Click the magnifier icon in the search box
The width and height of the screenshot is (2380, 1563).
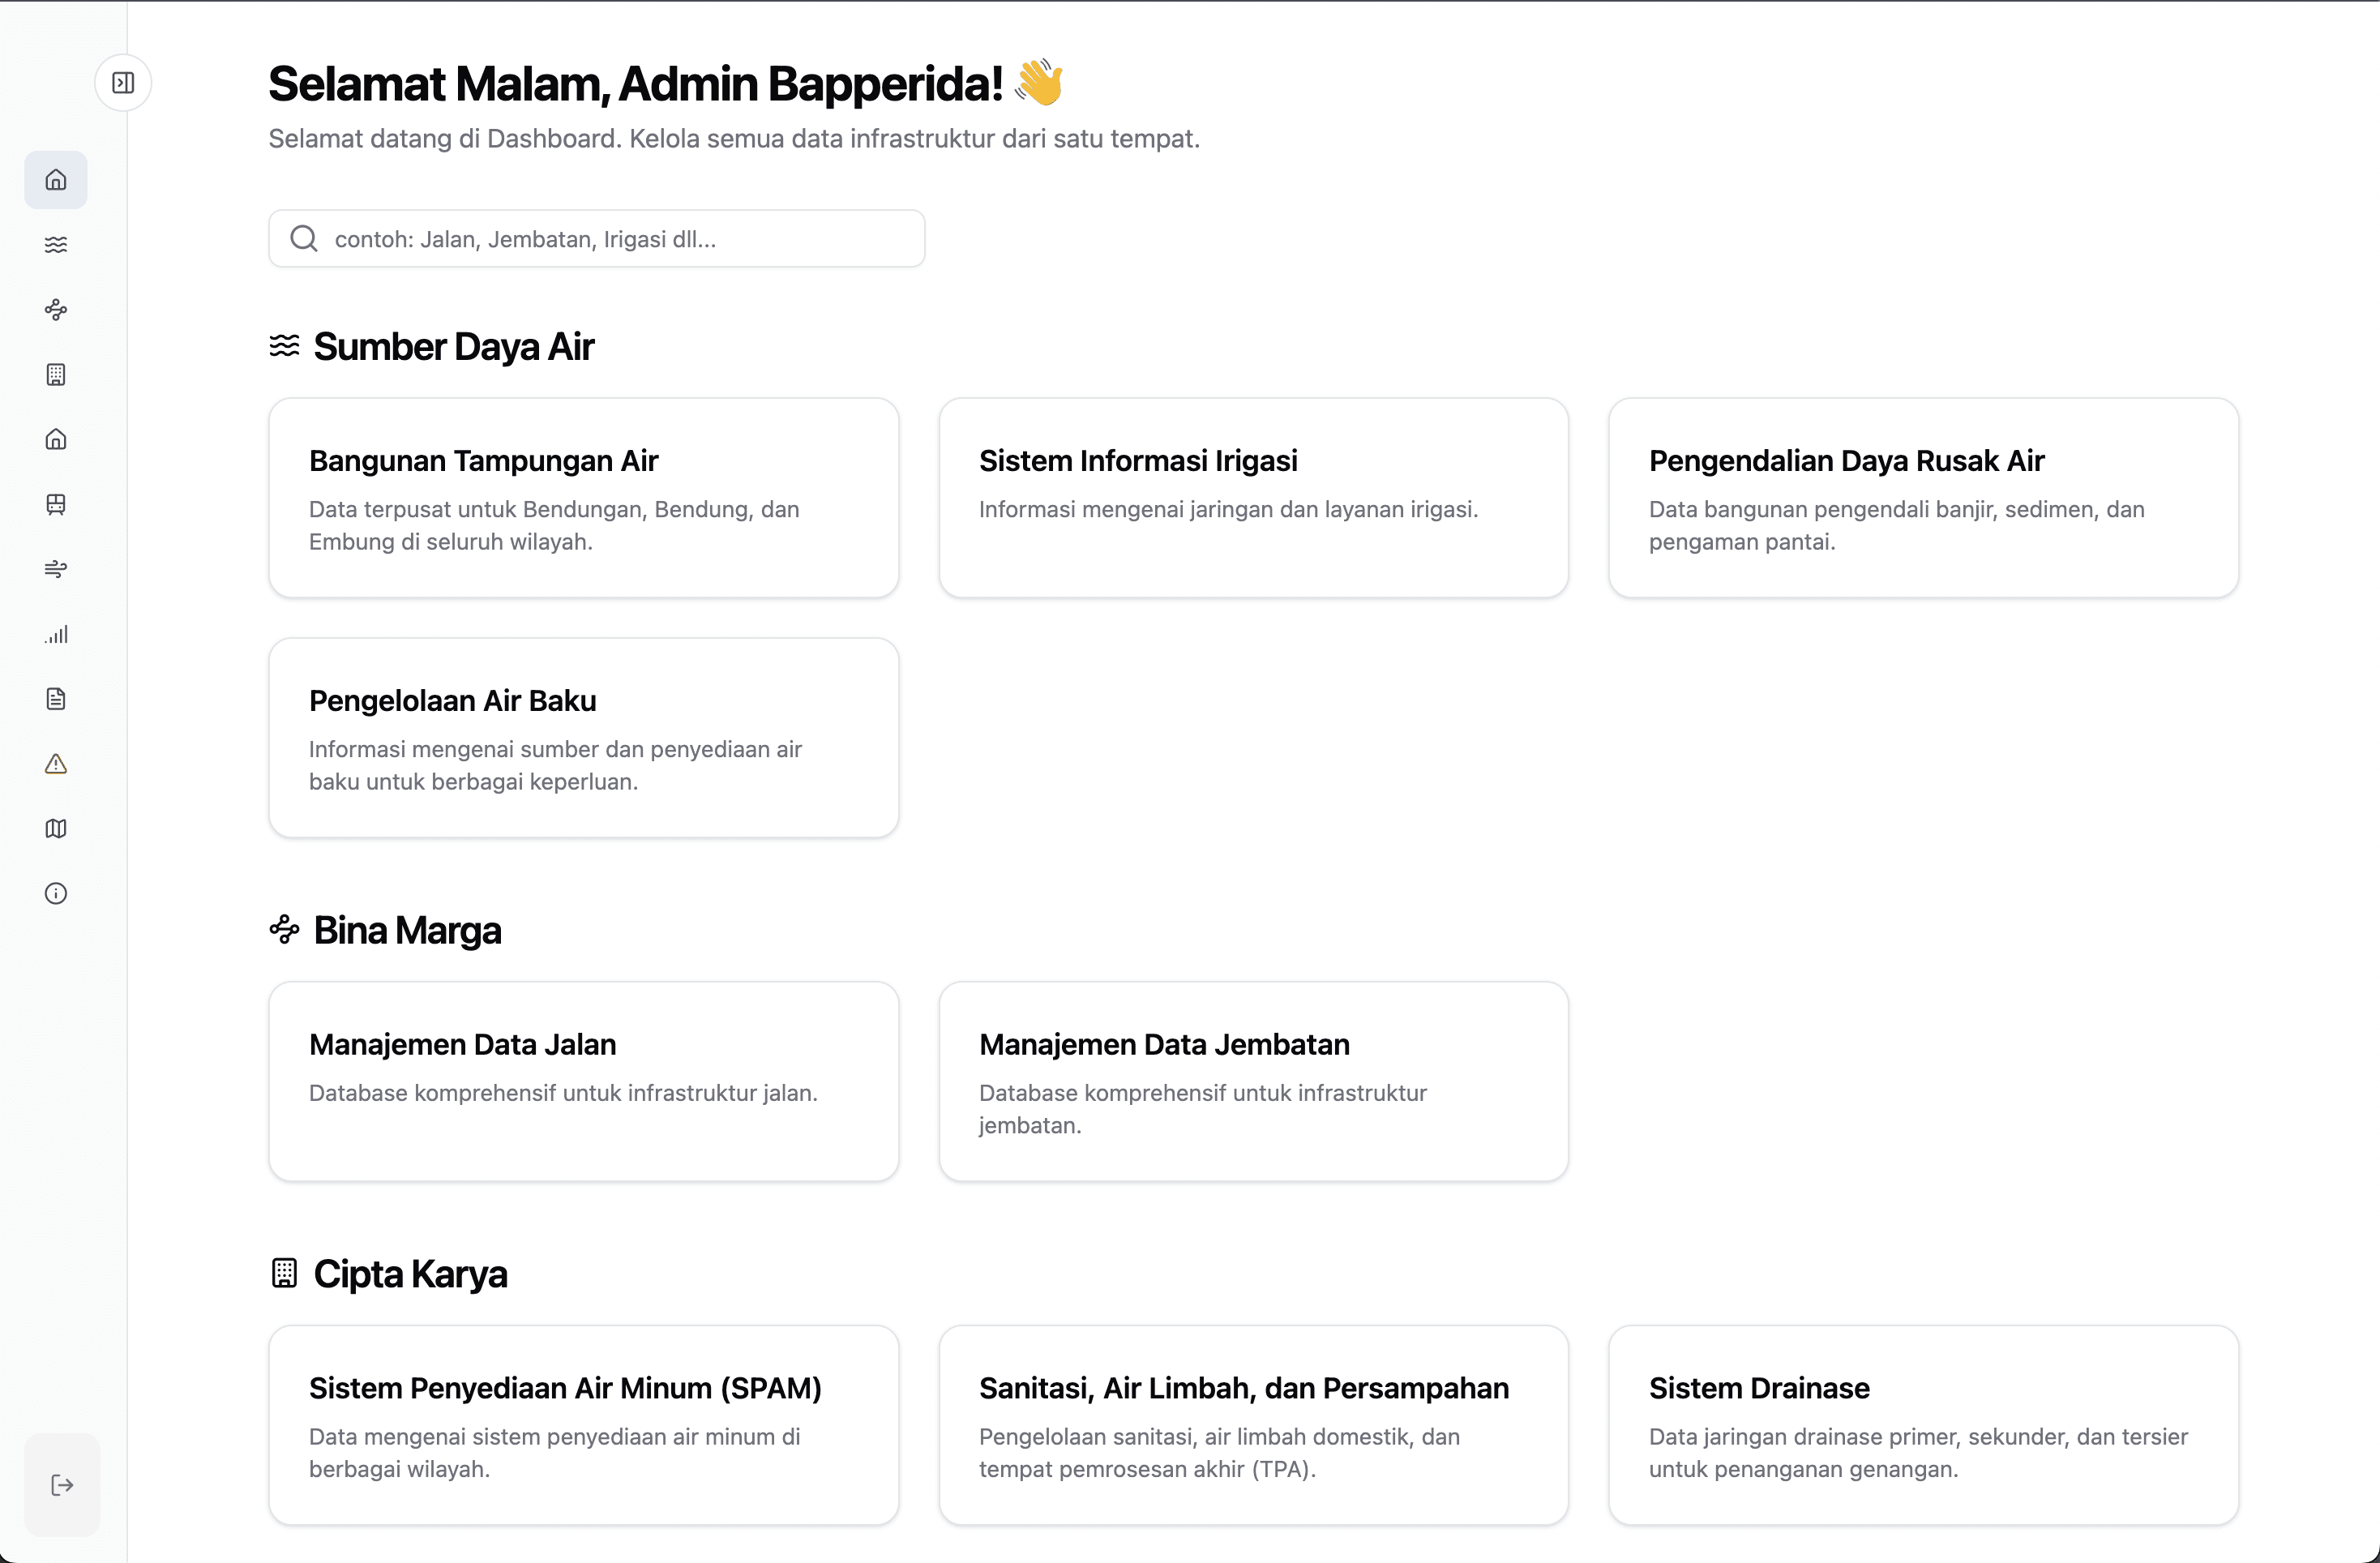304,239
